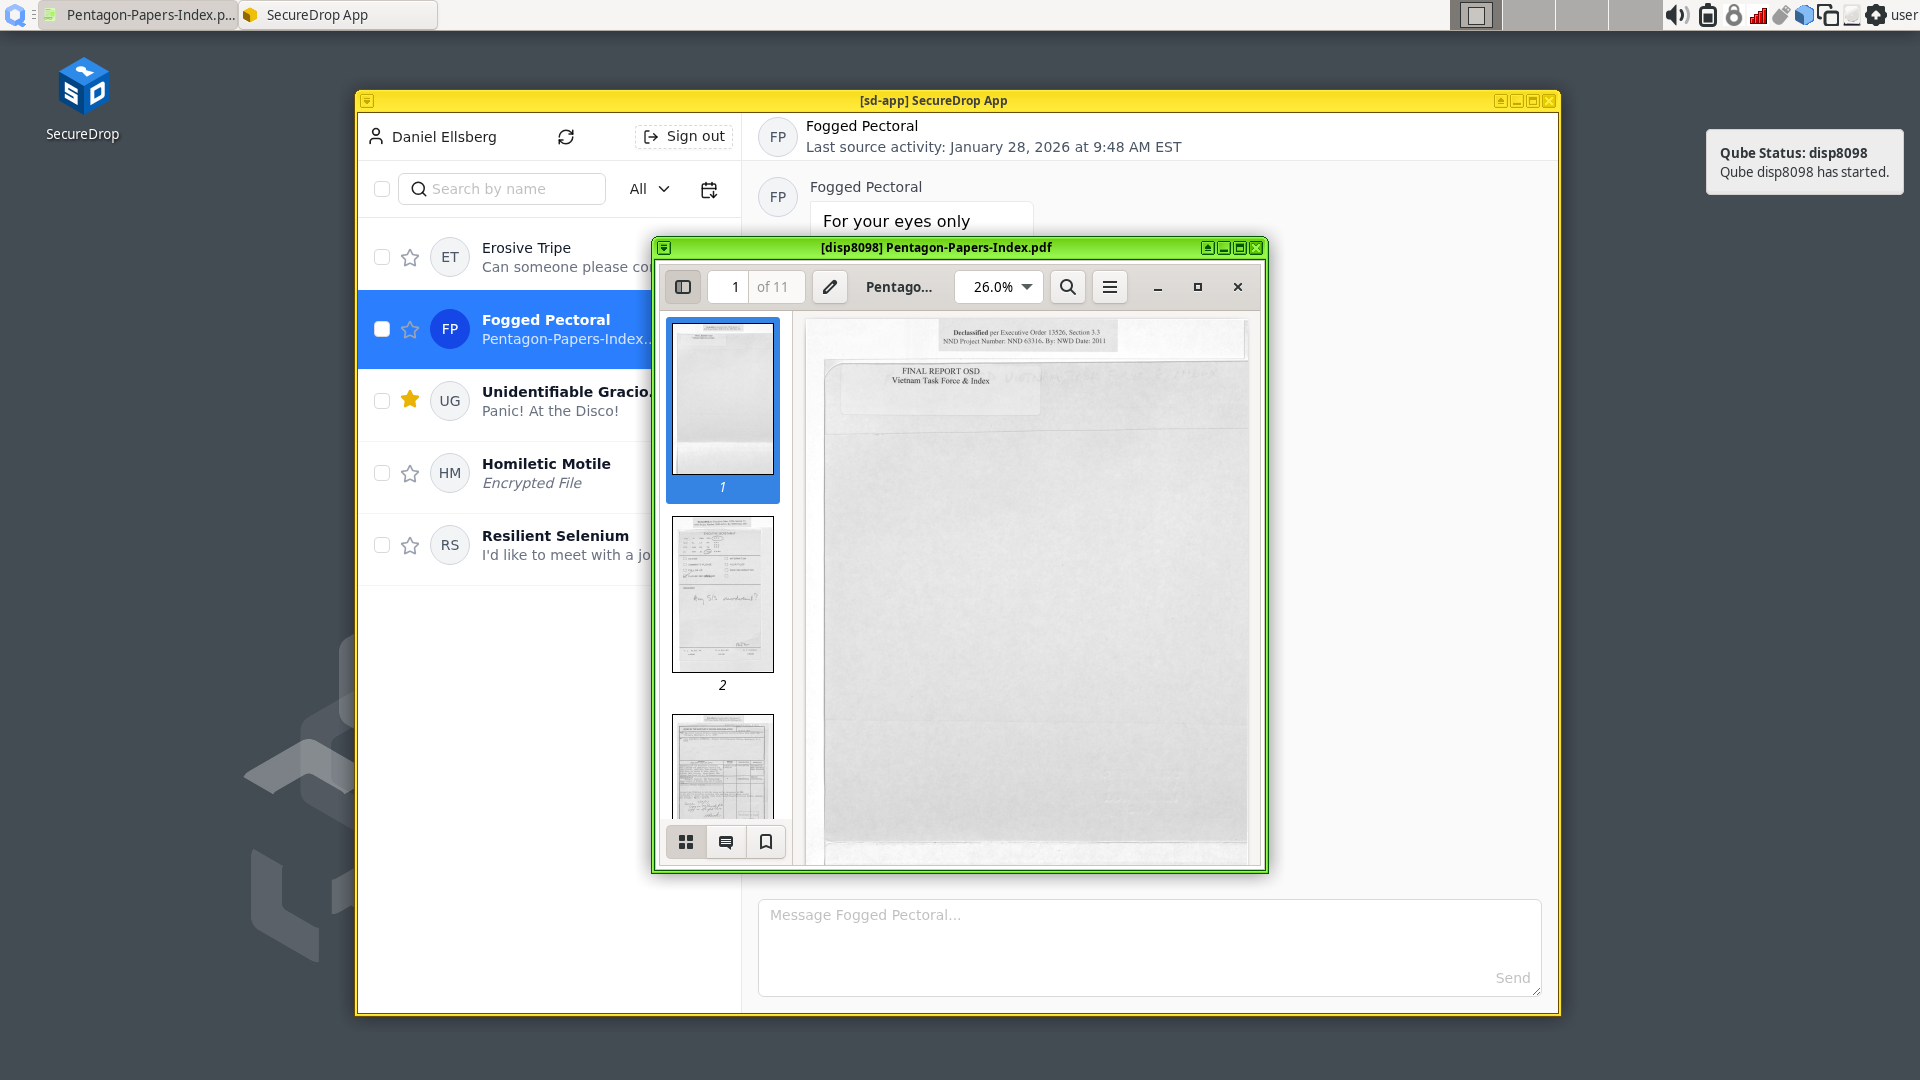Check the Homiletic Motile source checkbox
This screenshot has width=1920, height=1080.
(x=382, y=473)
